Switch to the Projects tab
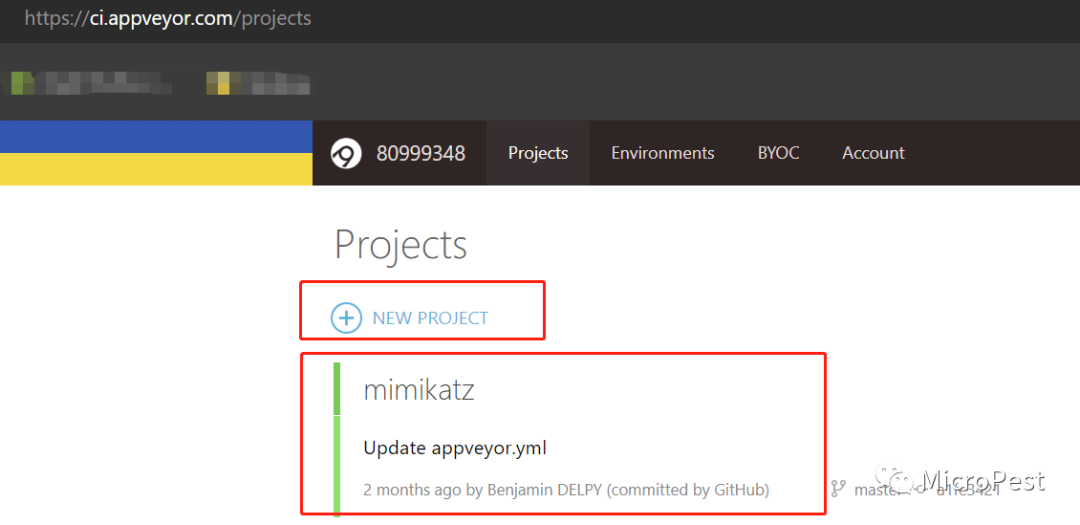This screenshot has height=525, width=1080. point(538,153)
